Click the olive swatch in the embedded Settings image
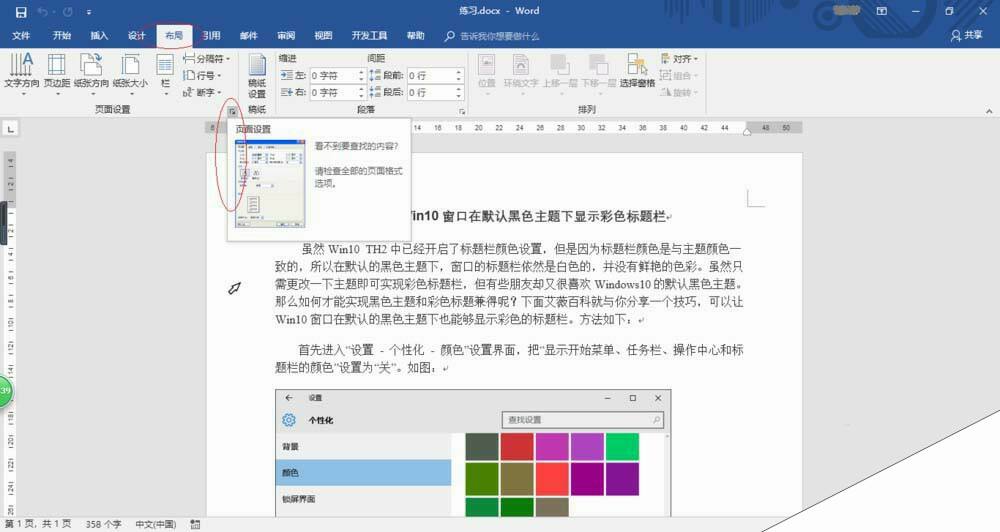The width and height of the screenshot is (1000, 532). click(x=517, y=479)
